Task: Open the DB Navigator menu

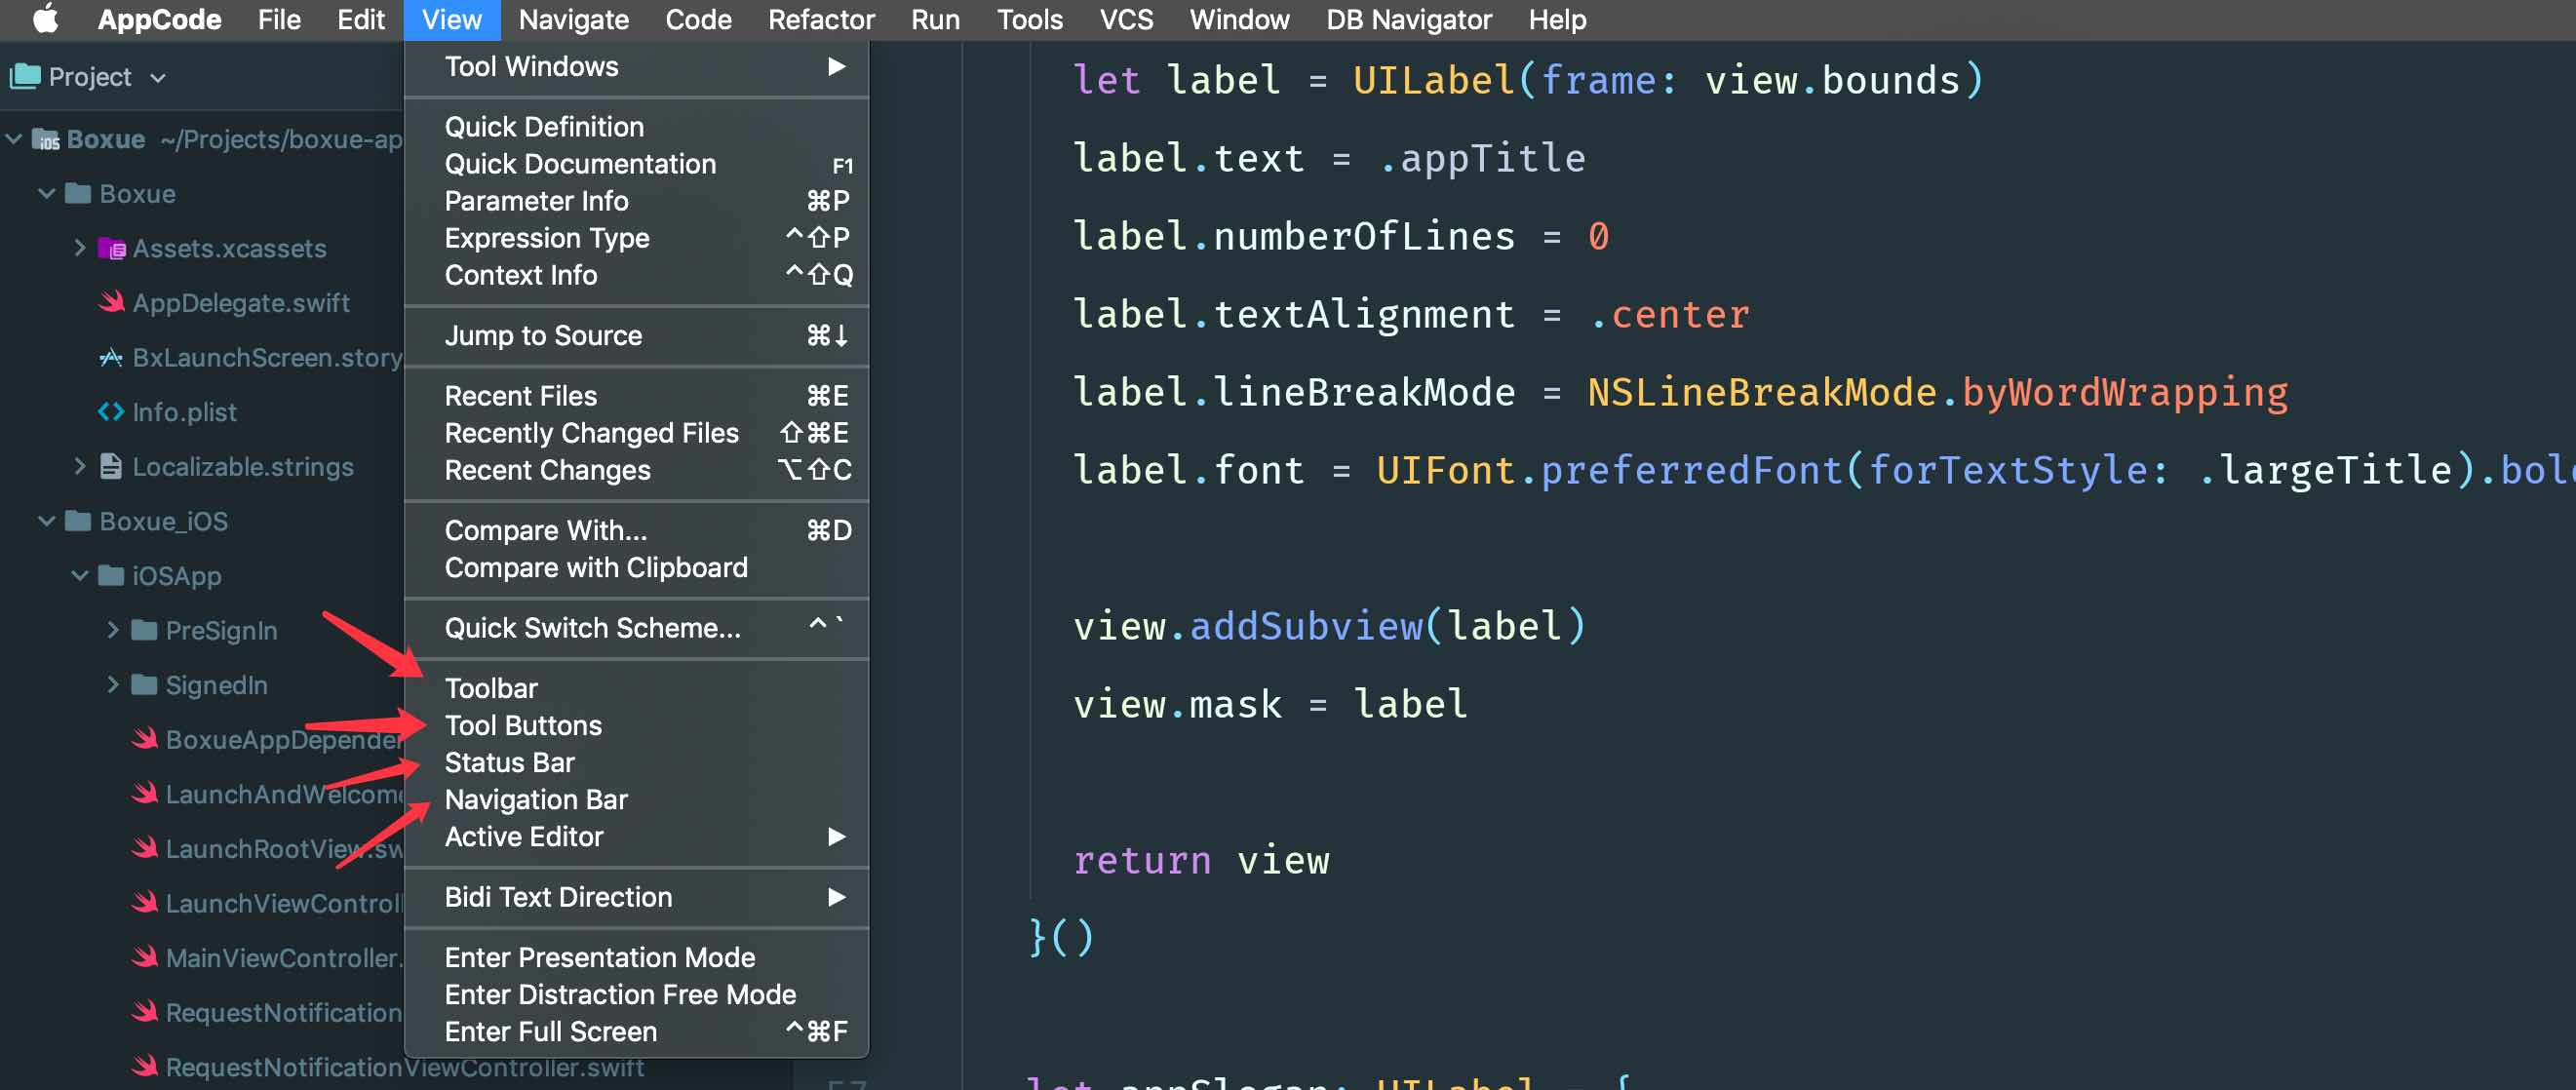Action: coord(1408,19)
